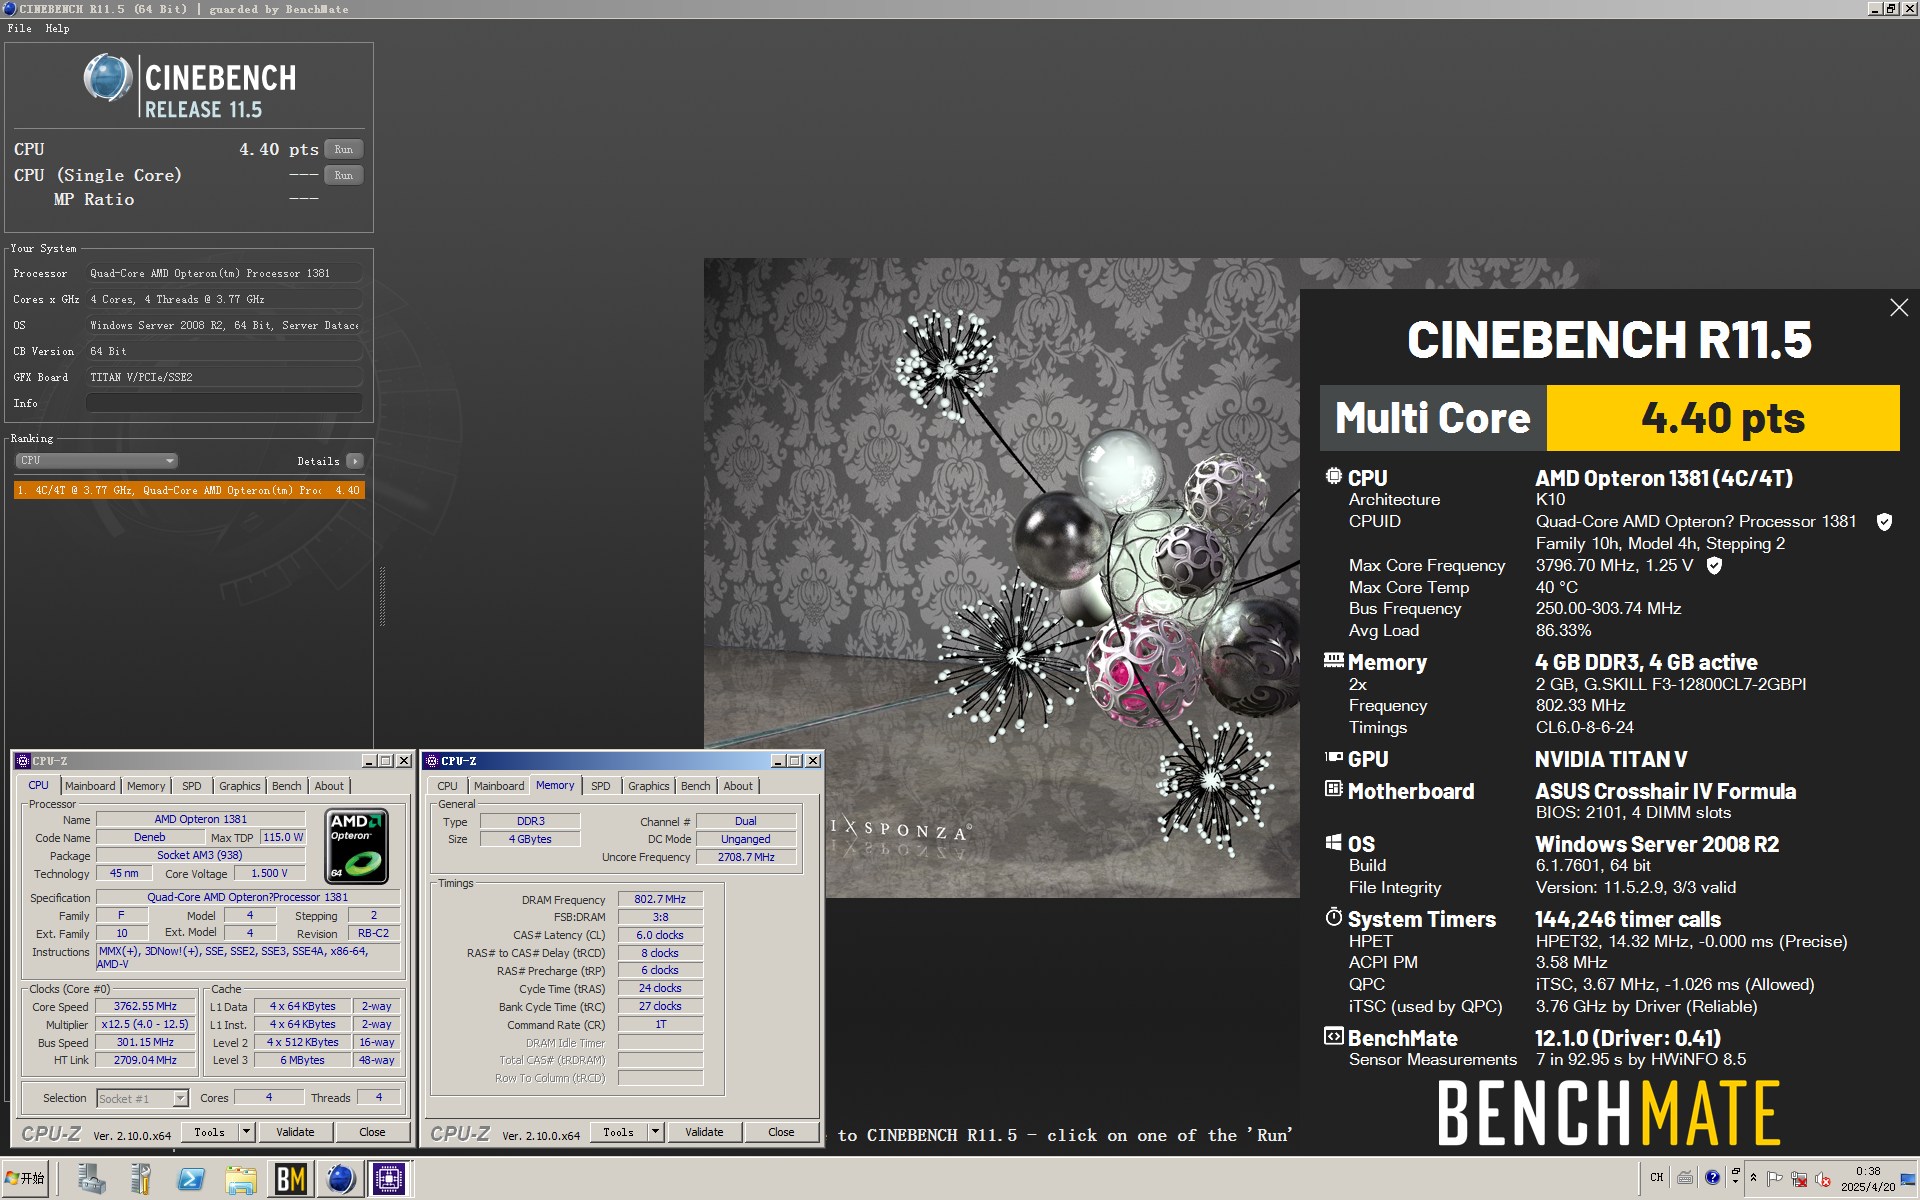Switch to CPU-Z via purple chip taskbar icon
The height and width of the screenshot is (1200, 1920).
(389, 1179)
